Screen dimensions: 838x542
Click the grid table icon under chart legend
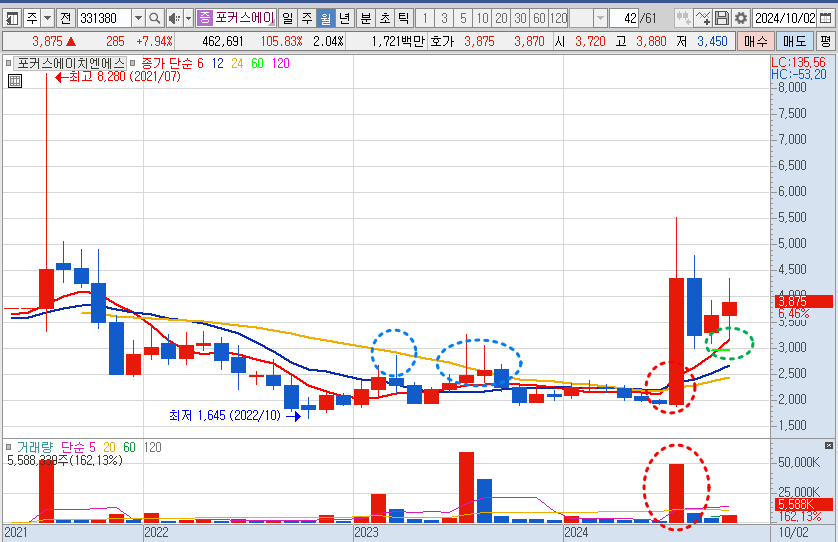(x=15, y=81)
